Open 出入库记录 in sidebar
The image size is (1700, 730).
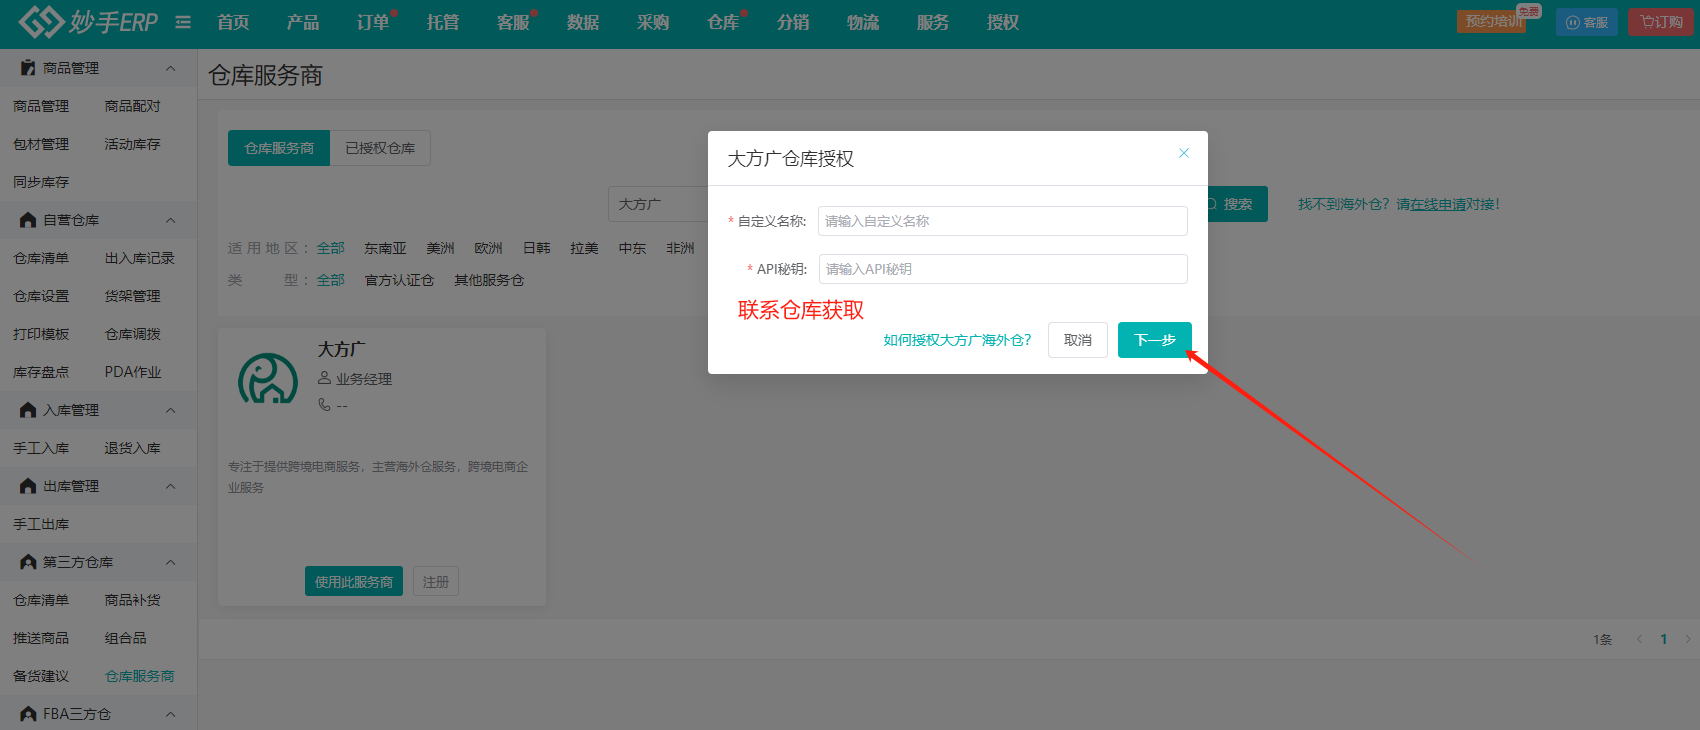tap(139, 258)
